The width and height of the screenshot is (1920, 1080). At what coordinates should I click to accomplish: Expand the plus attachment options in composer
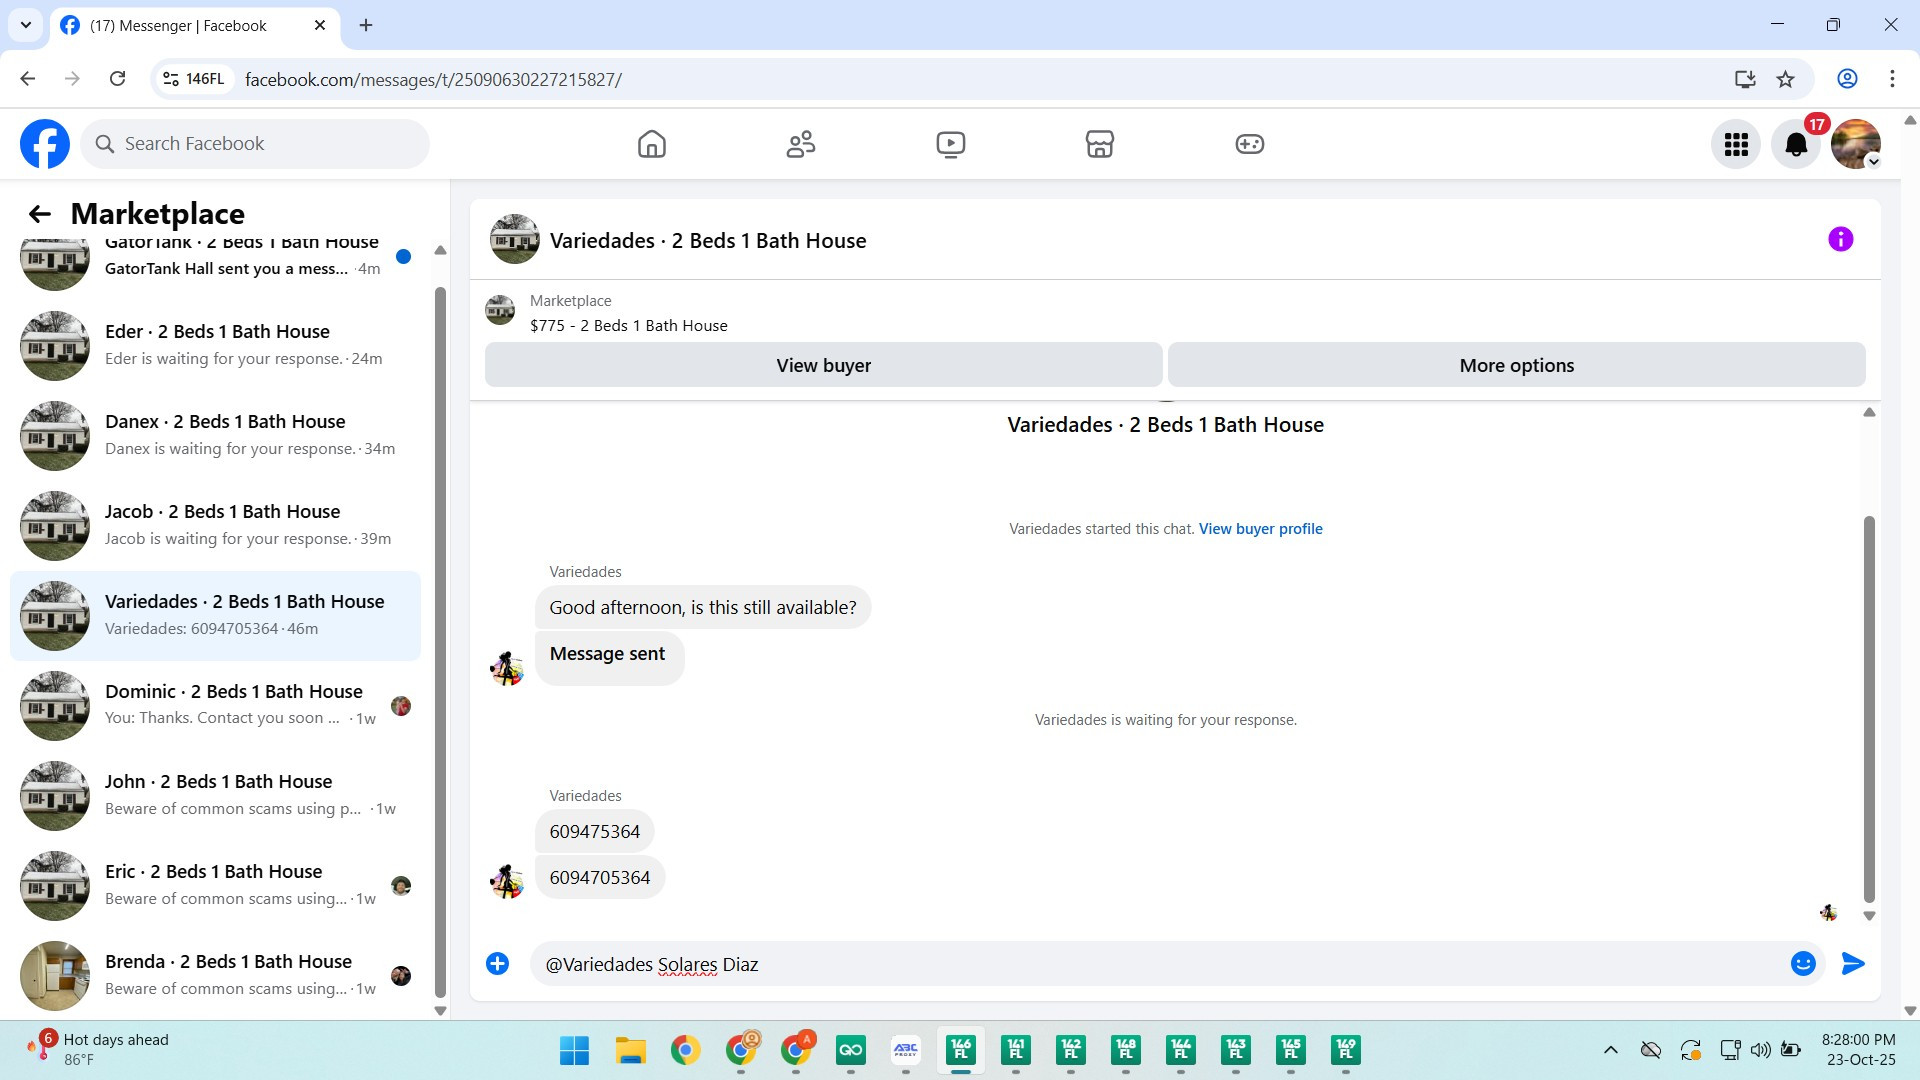click(497, 963)
